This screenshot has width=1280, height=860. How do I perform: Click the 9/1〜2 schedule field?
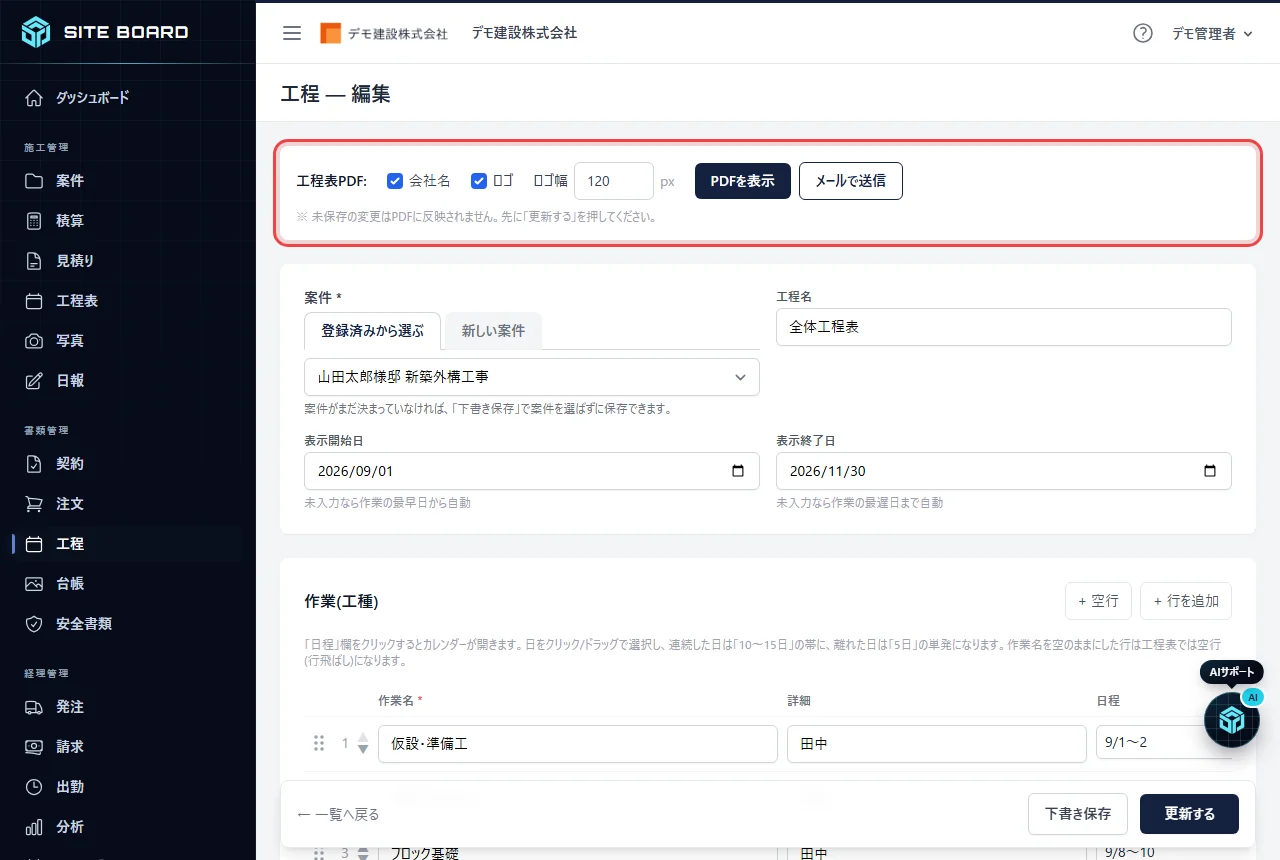click(x=1164, y=743)
